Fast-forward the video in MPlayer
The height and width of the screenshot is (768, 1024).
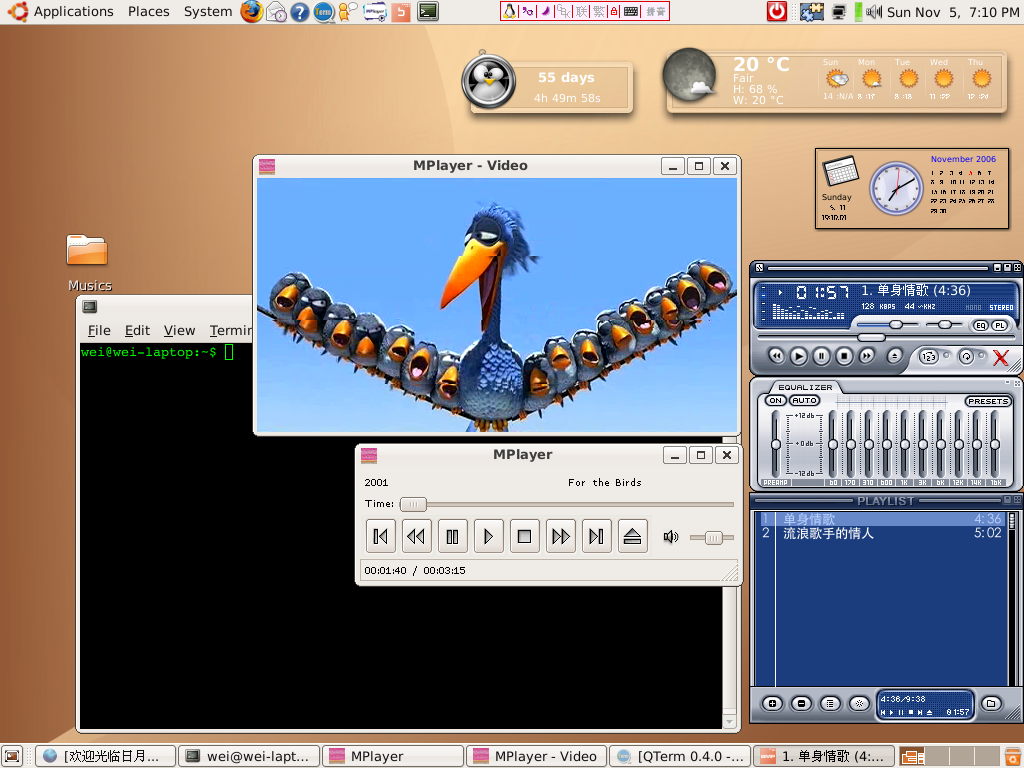(x=560, y=536)
